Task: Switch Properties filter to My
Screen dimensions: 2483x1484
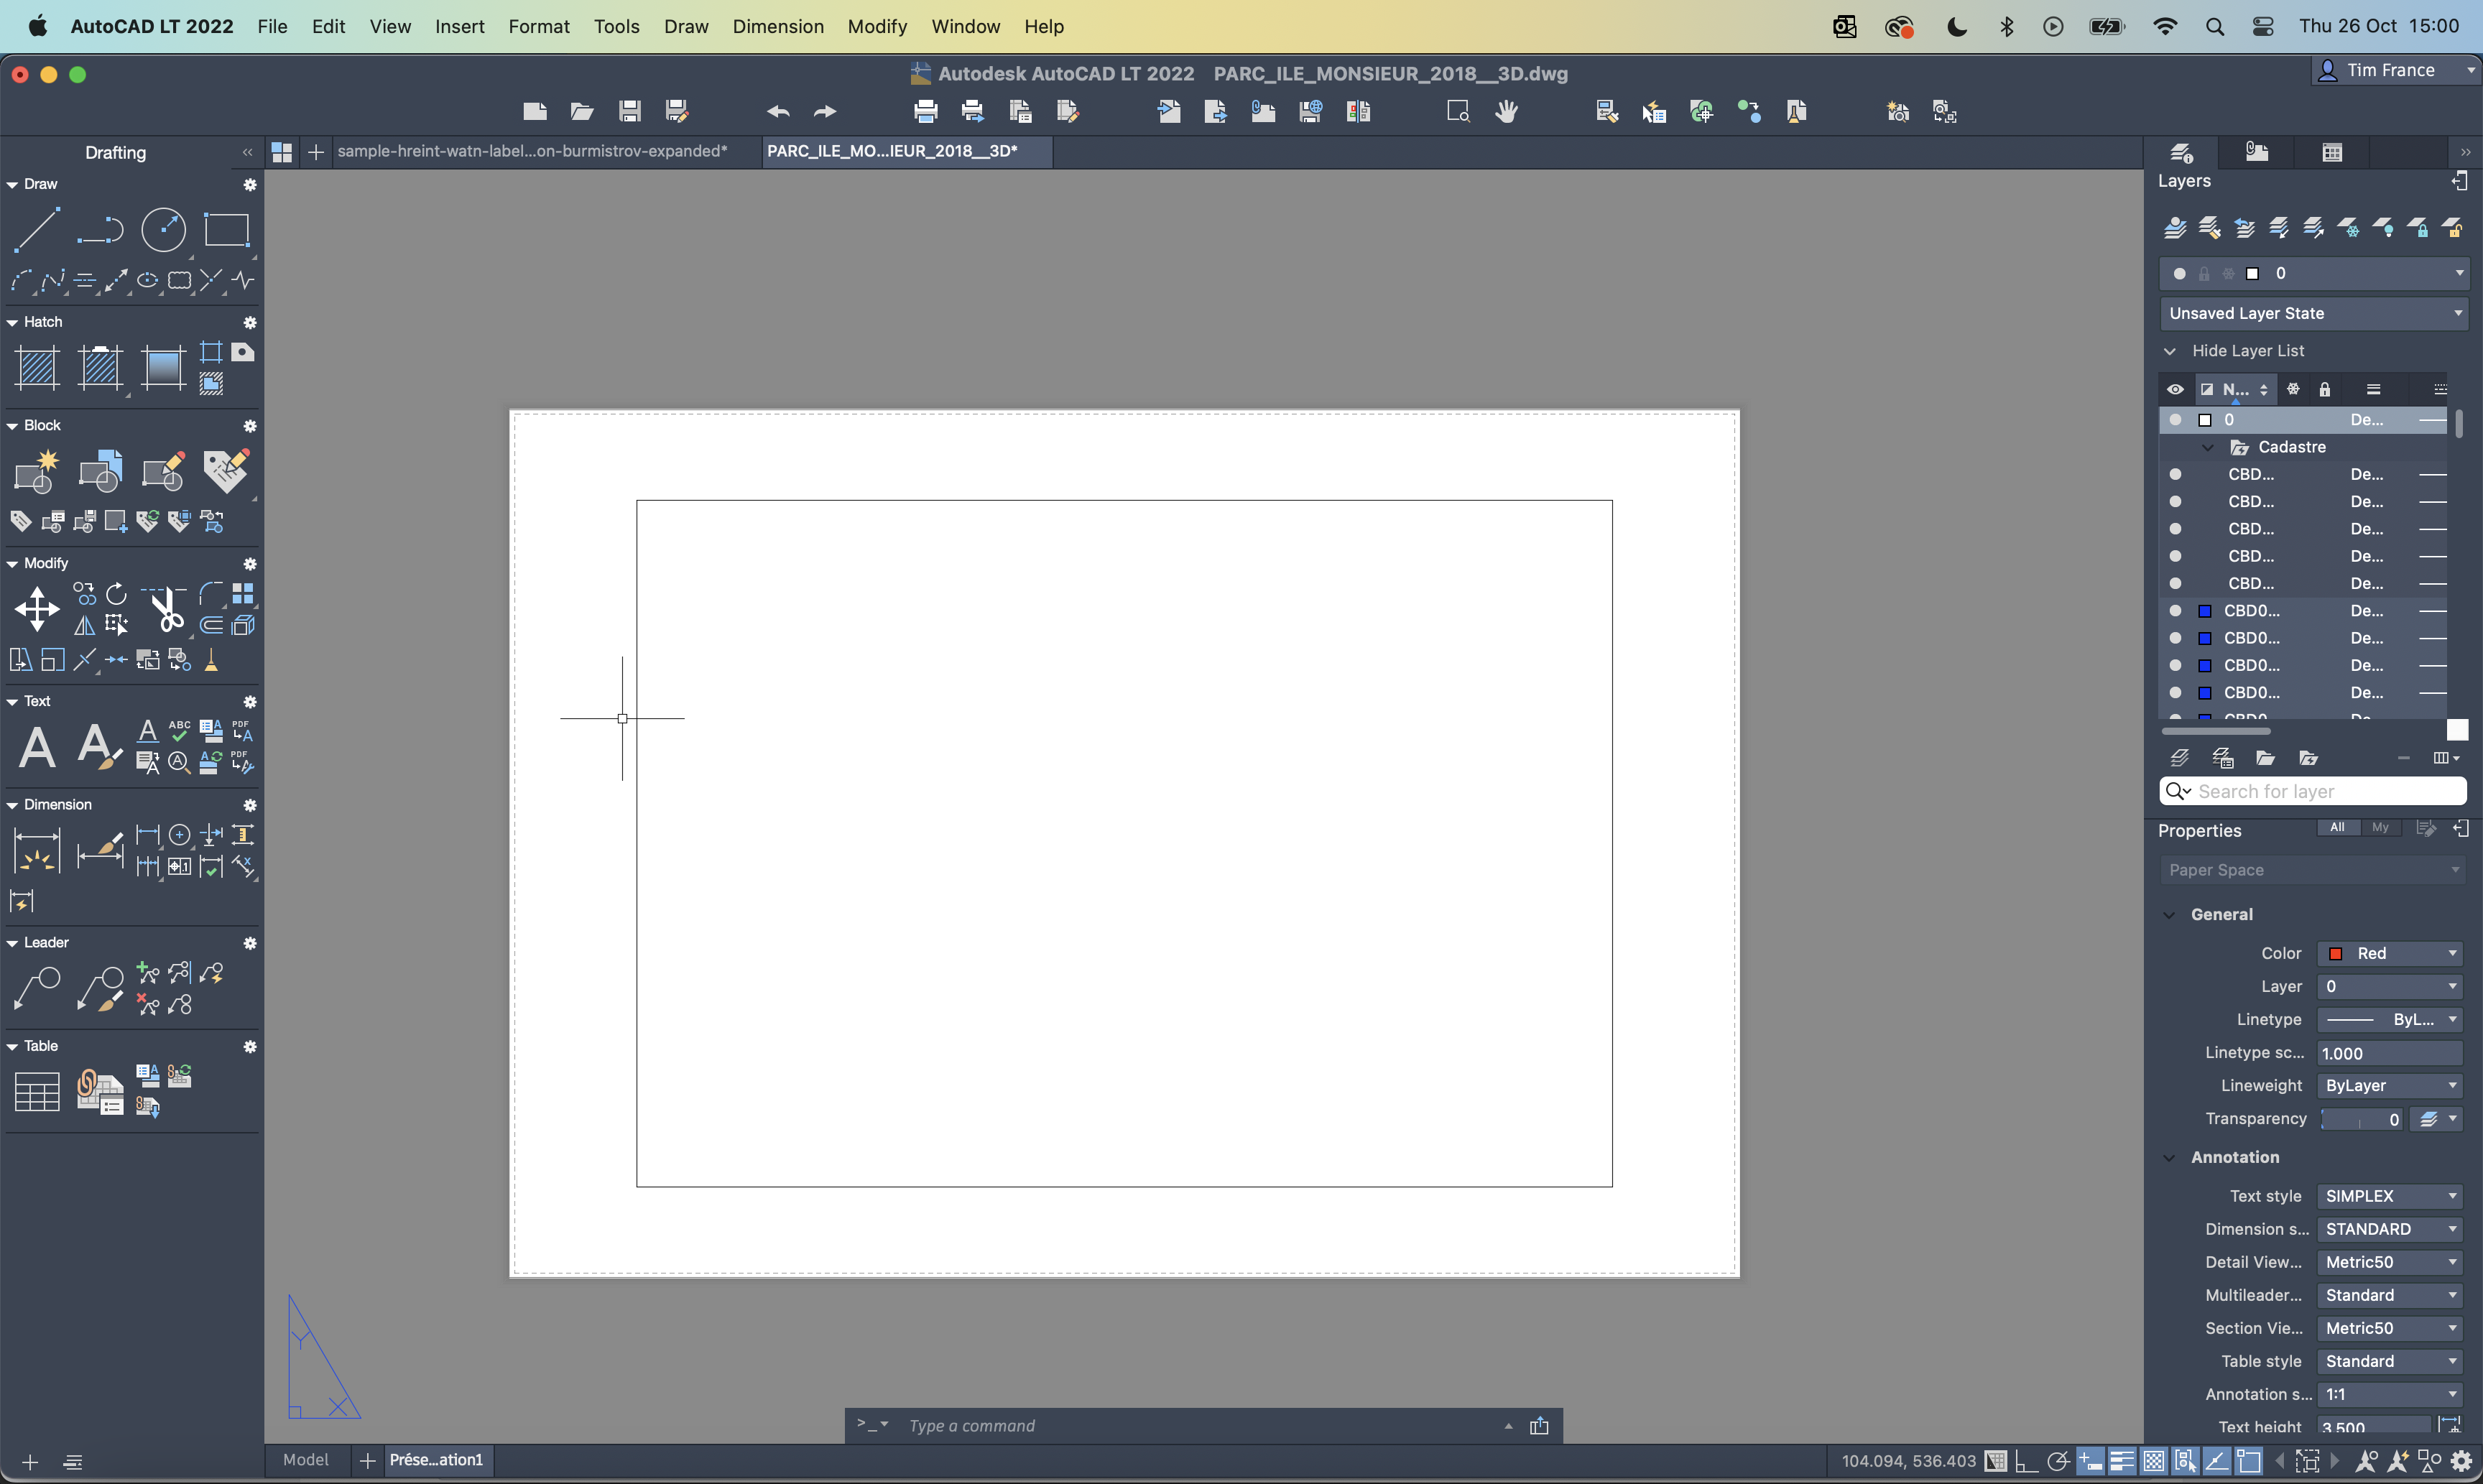Action: pos(2380,827)
